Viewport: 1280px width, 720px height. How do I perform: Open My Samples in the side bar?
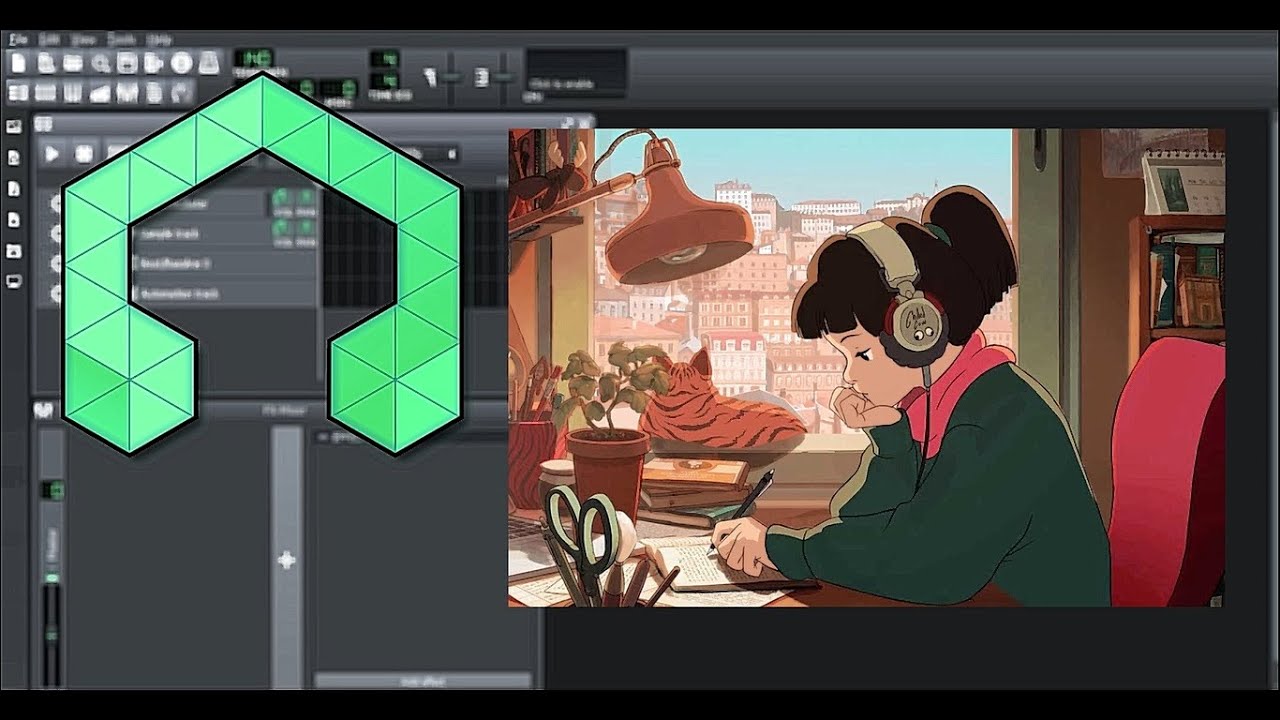14,189
